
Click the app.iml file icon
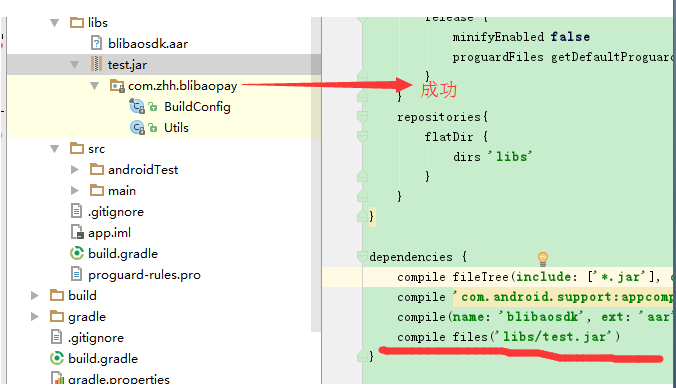coord(77,232)
